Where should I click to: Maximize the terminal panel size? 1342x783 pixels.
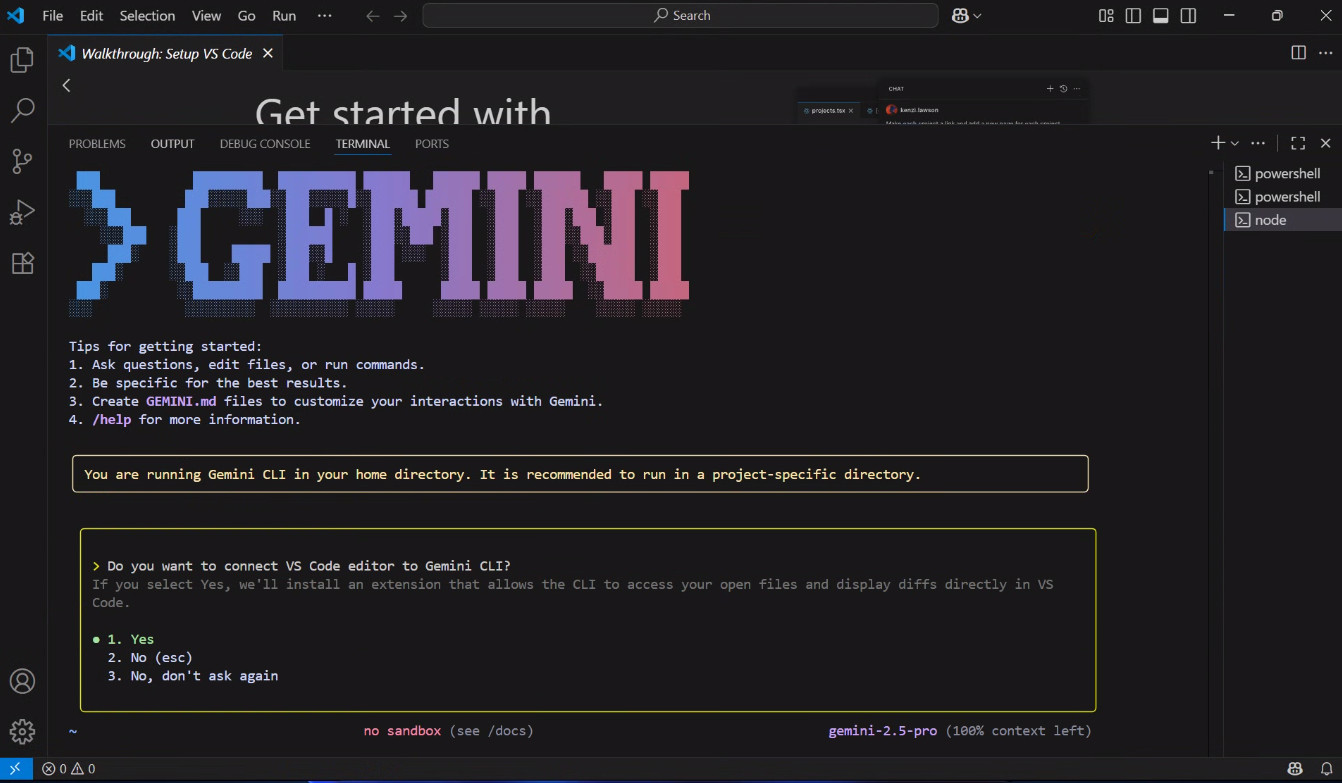tap(1298, 143)
